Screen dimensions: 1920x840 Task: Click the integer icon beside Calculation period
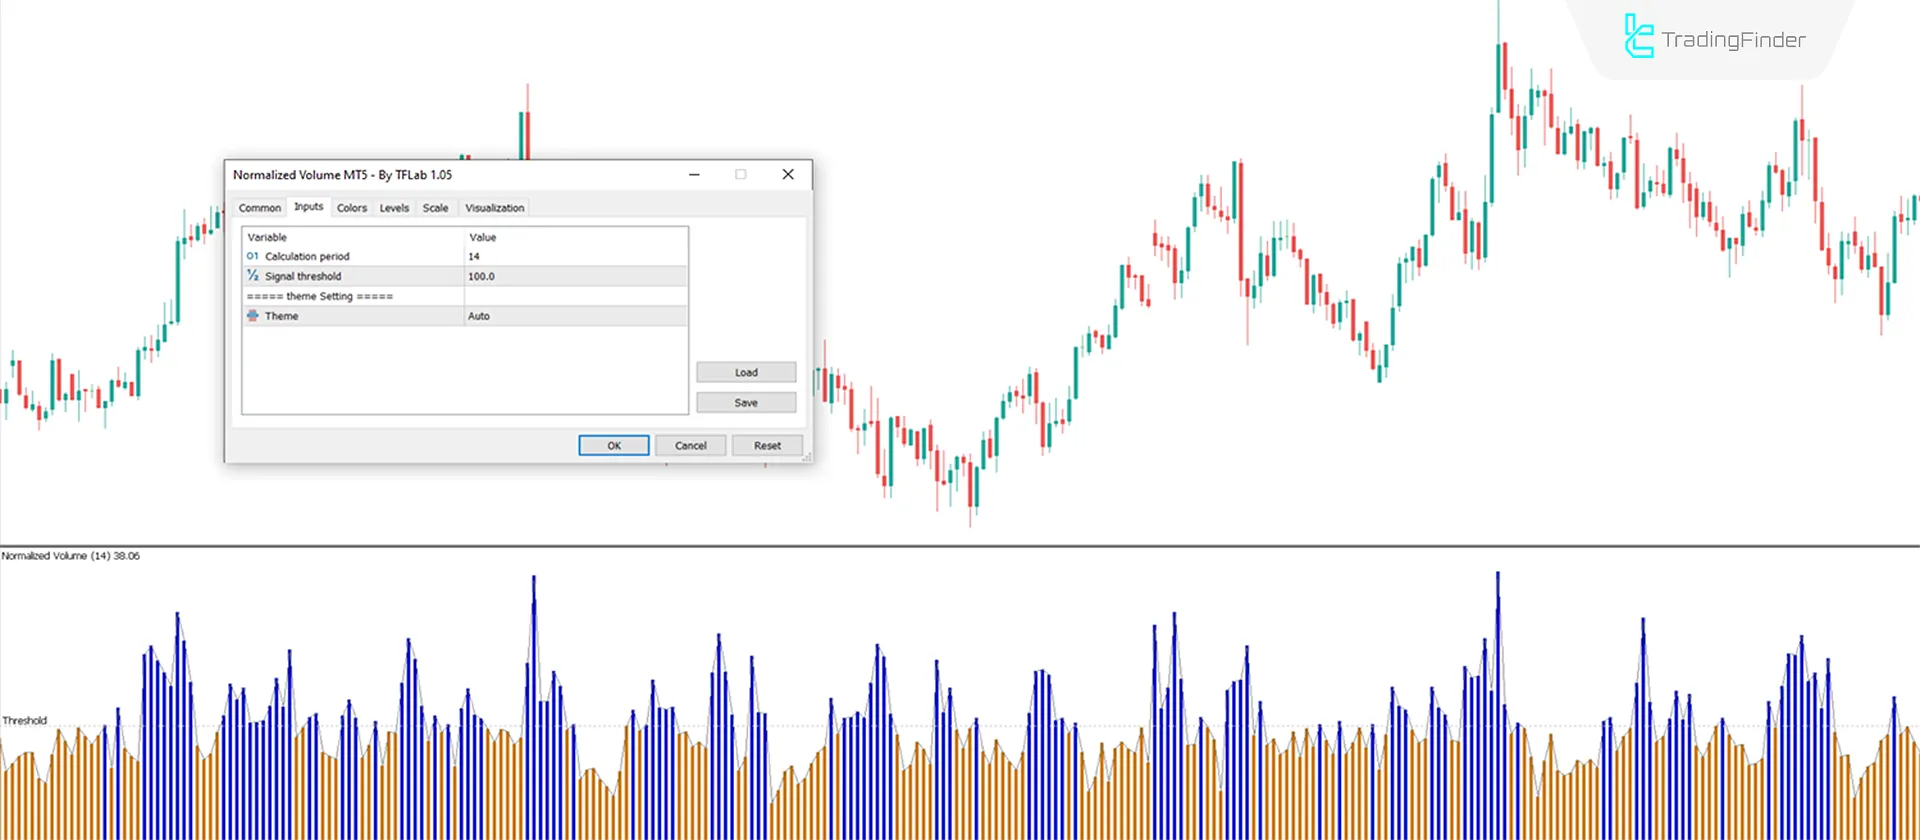[252, 256]
